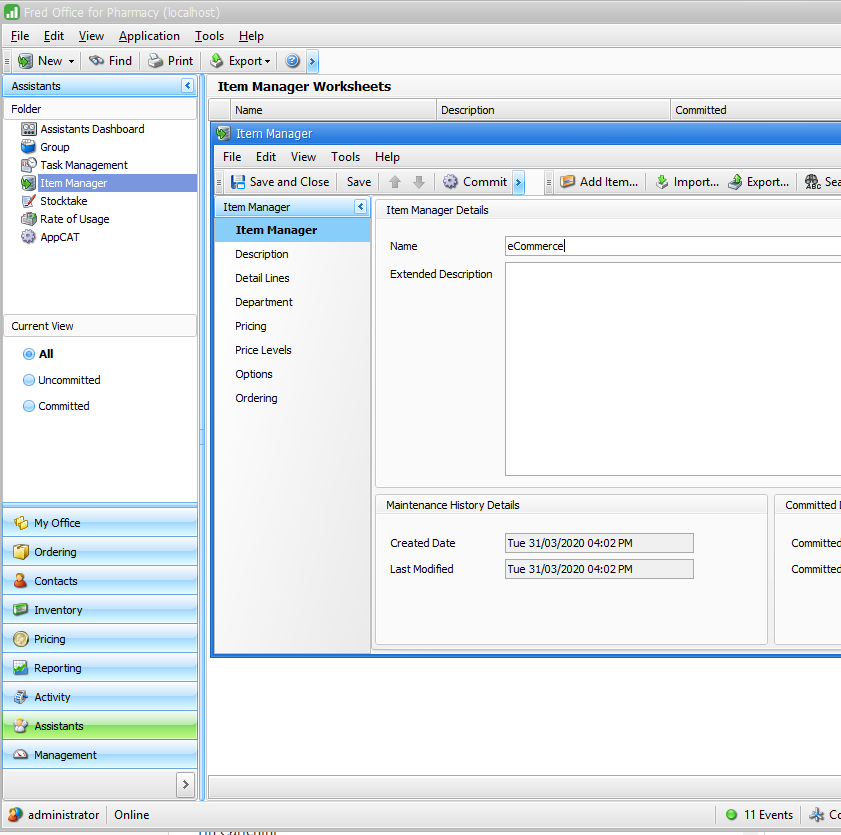
Task: Select the All view radio button
Action: coord(28,354)
